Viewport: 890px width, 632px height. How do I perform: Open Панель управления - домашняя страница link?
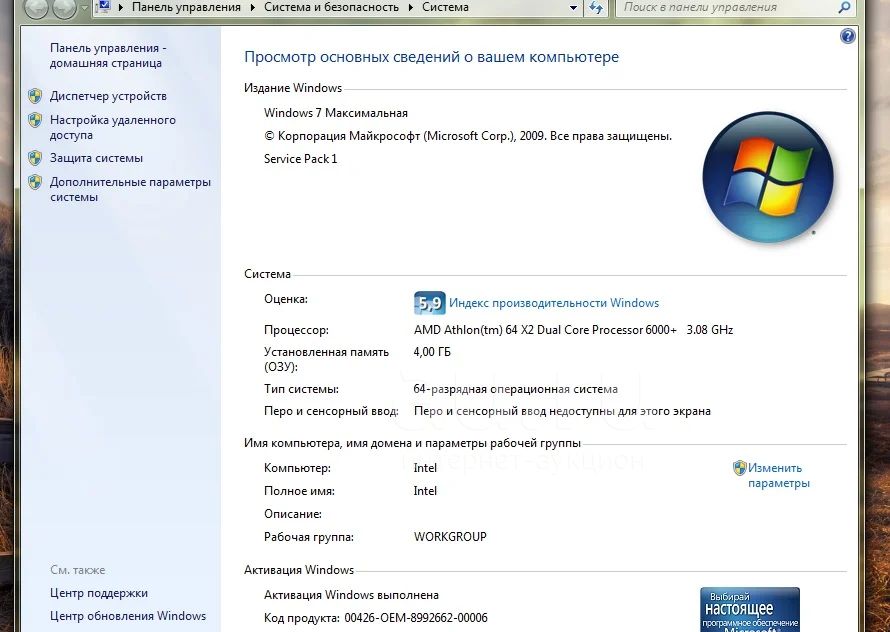(108, 56)
